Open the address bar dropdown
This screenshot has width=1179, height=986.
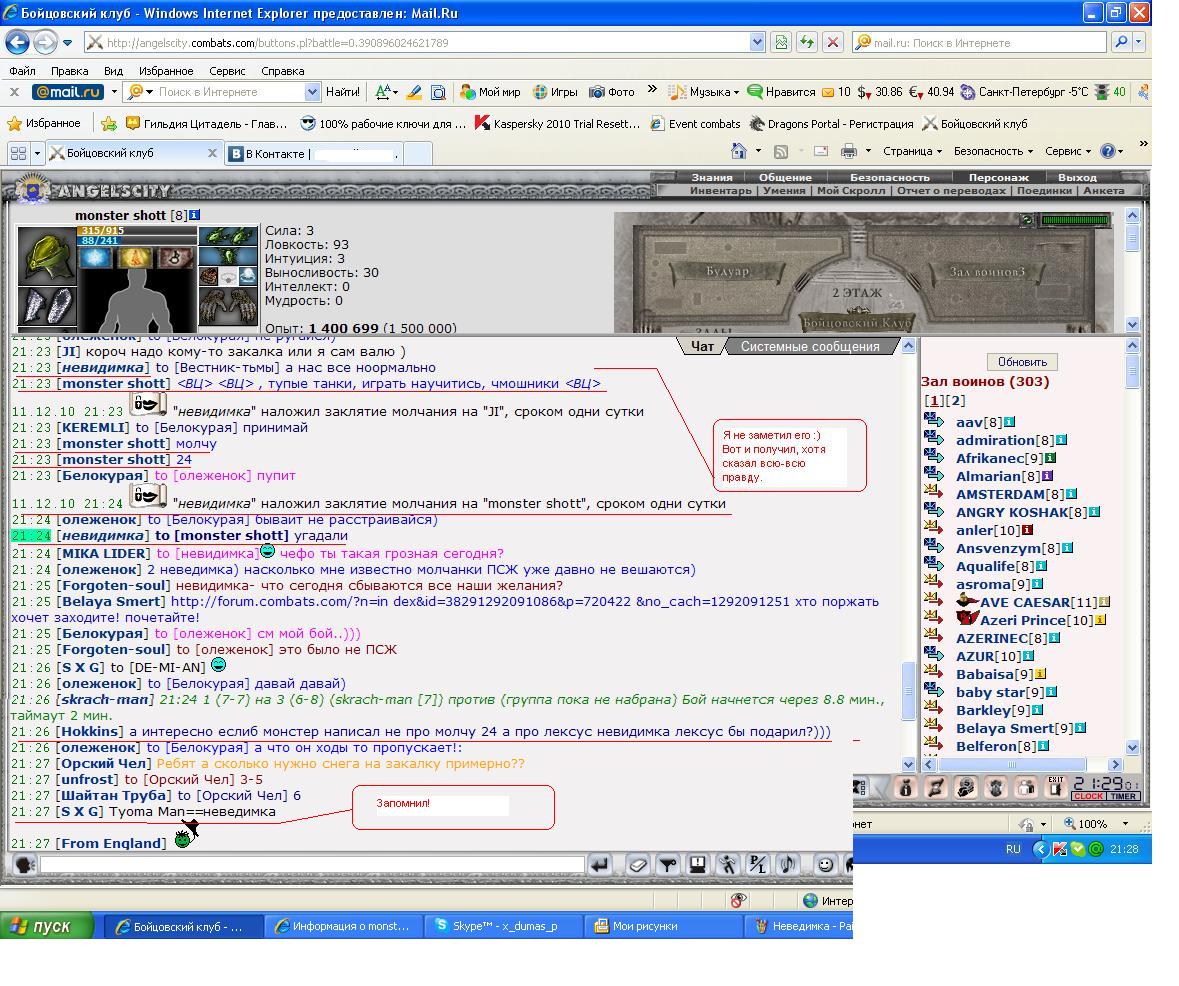[x=757, y=42]
